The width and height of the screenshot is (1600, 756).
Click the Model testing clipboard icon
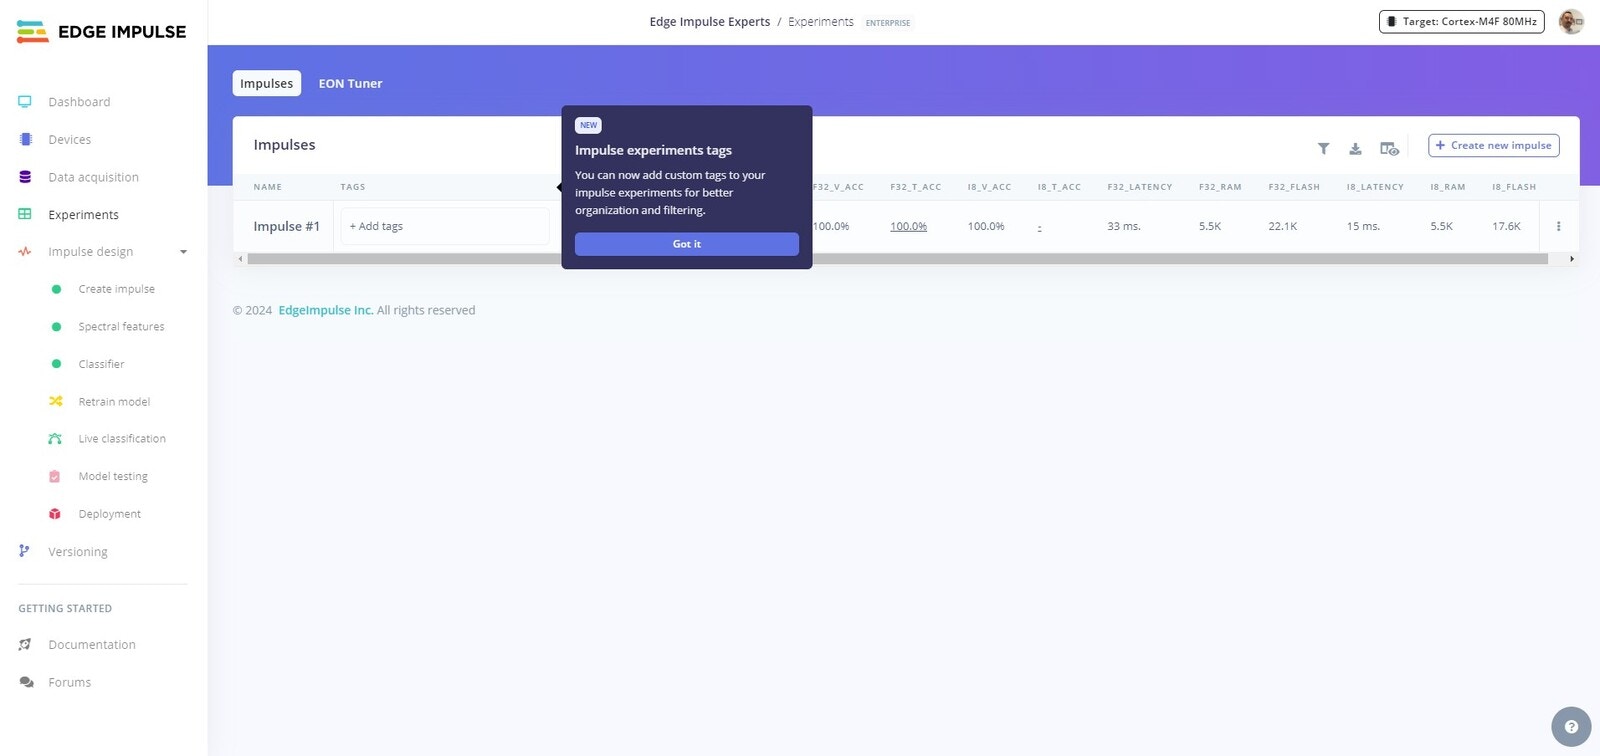(x=55, y=477)
